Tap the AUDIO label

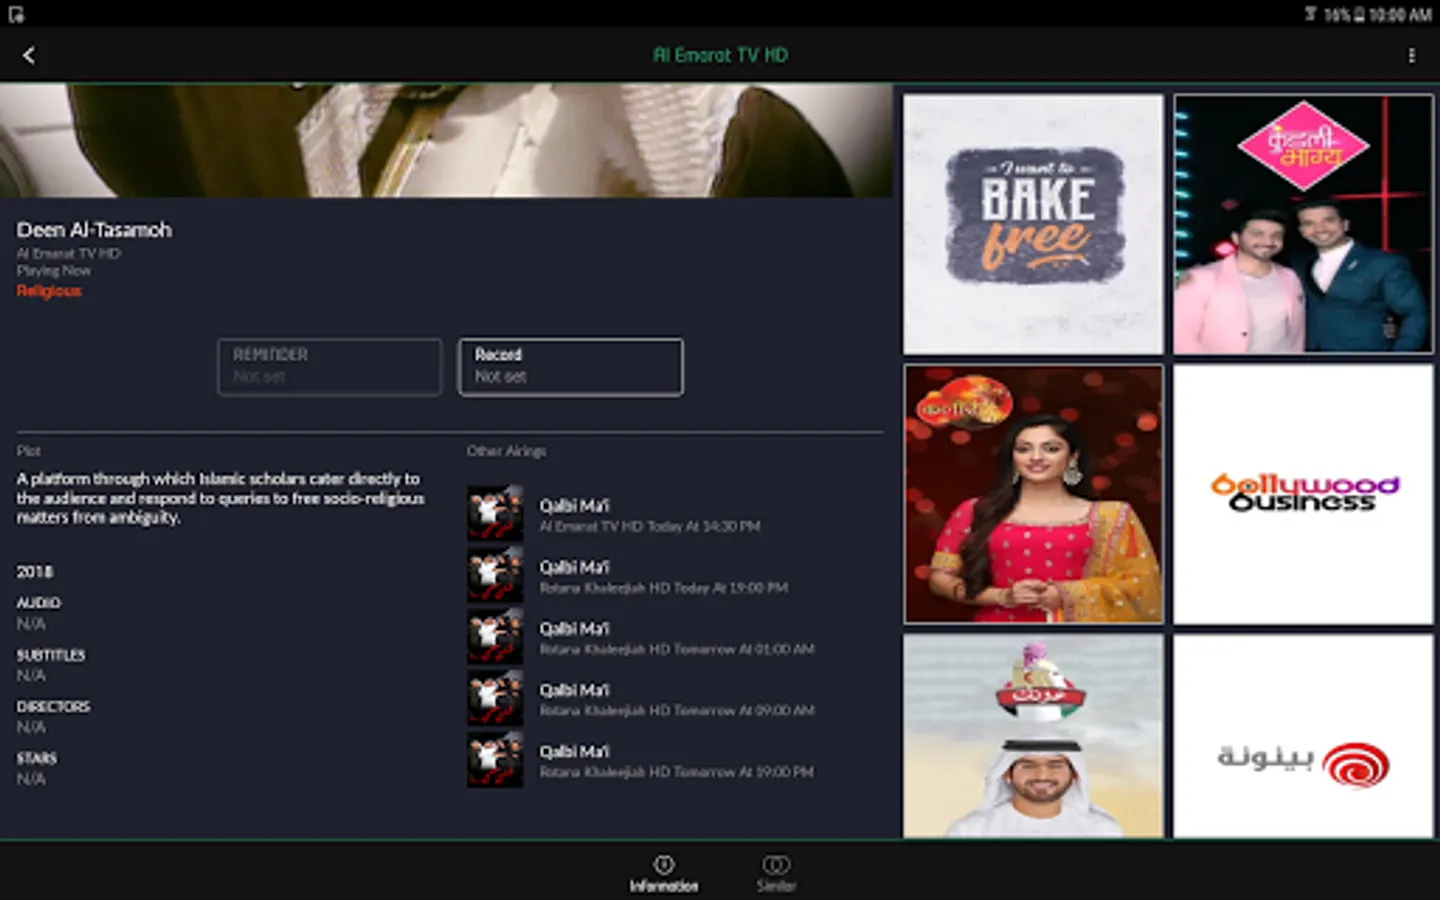pos(38,603)
